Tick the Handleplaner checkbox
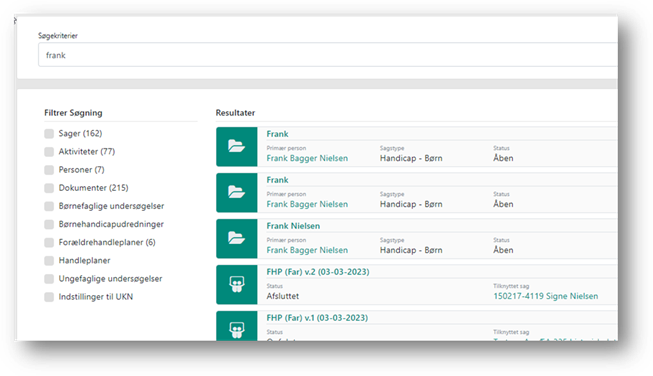This screenshot has width=653, height=376. [x=49, y=261]
